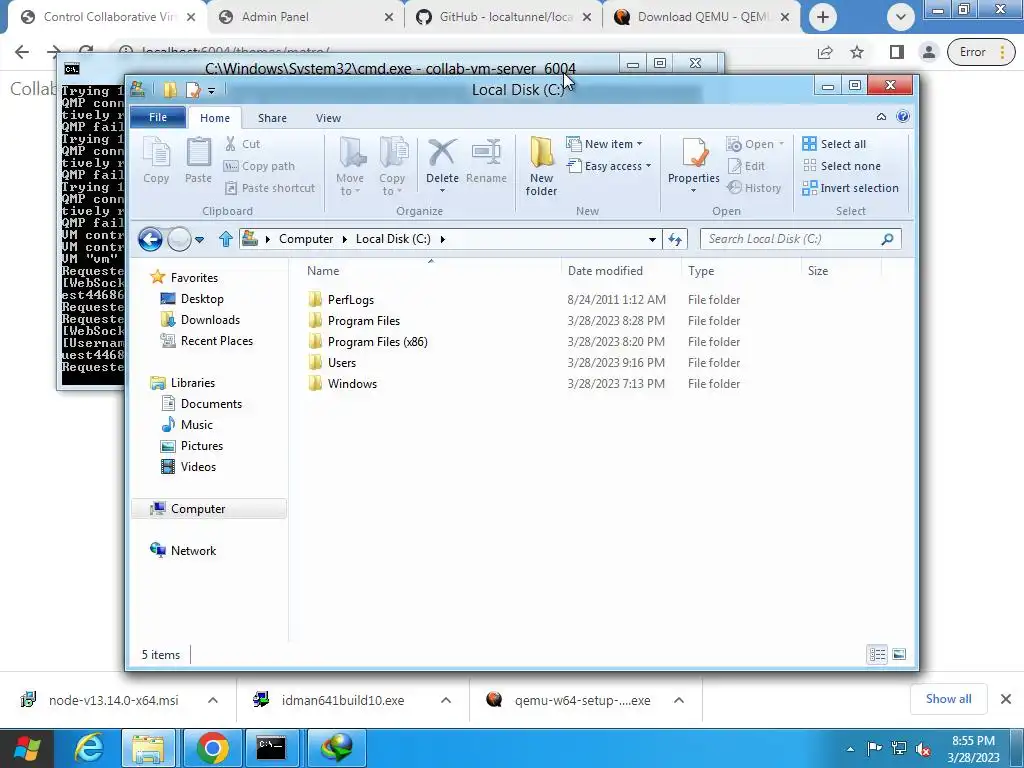The image size is (1024, 768).
Task: Click the Properties icon
Action: [x=694, y=154]
